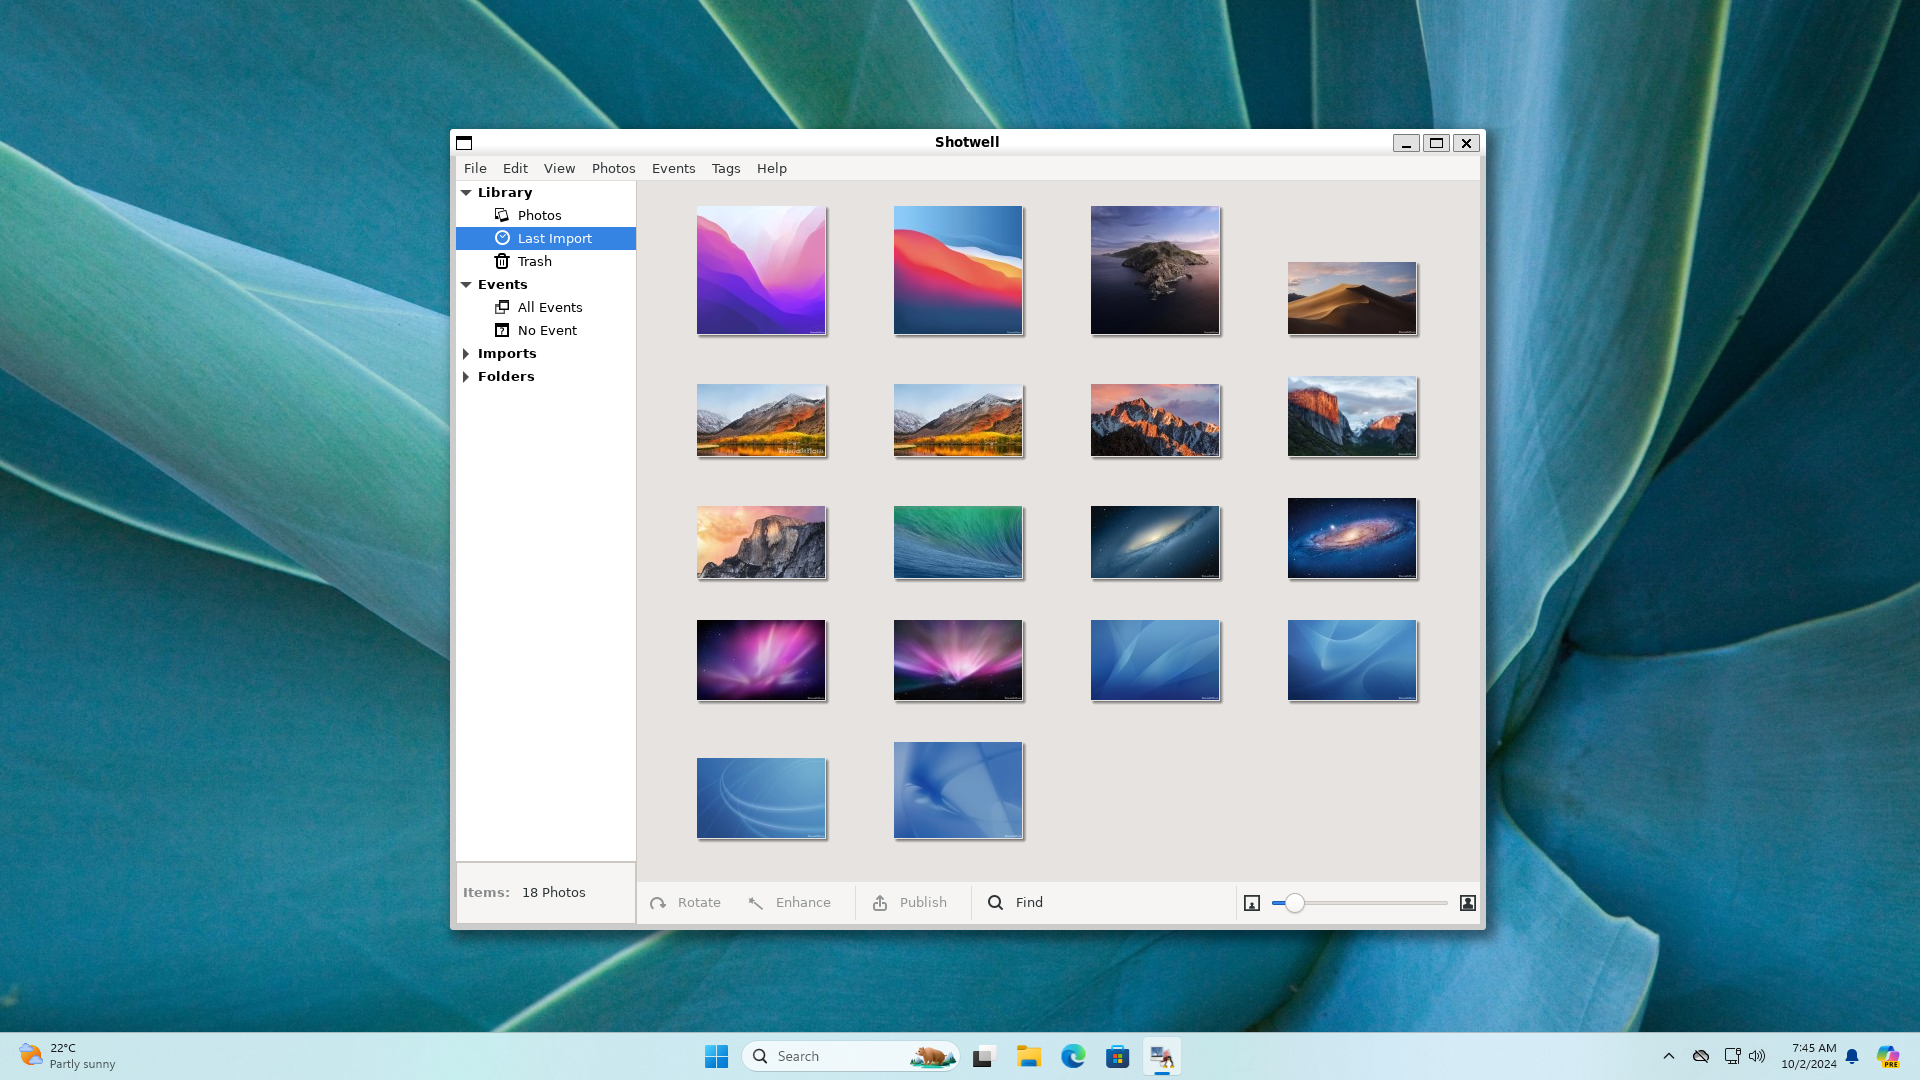
Task: Select Last Import in the sidebar
Action: (546, 238)
